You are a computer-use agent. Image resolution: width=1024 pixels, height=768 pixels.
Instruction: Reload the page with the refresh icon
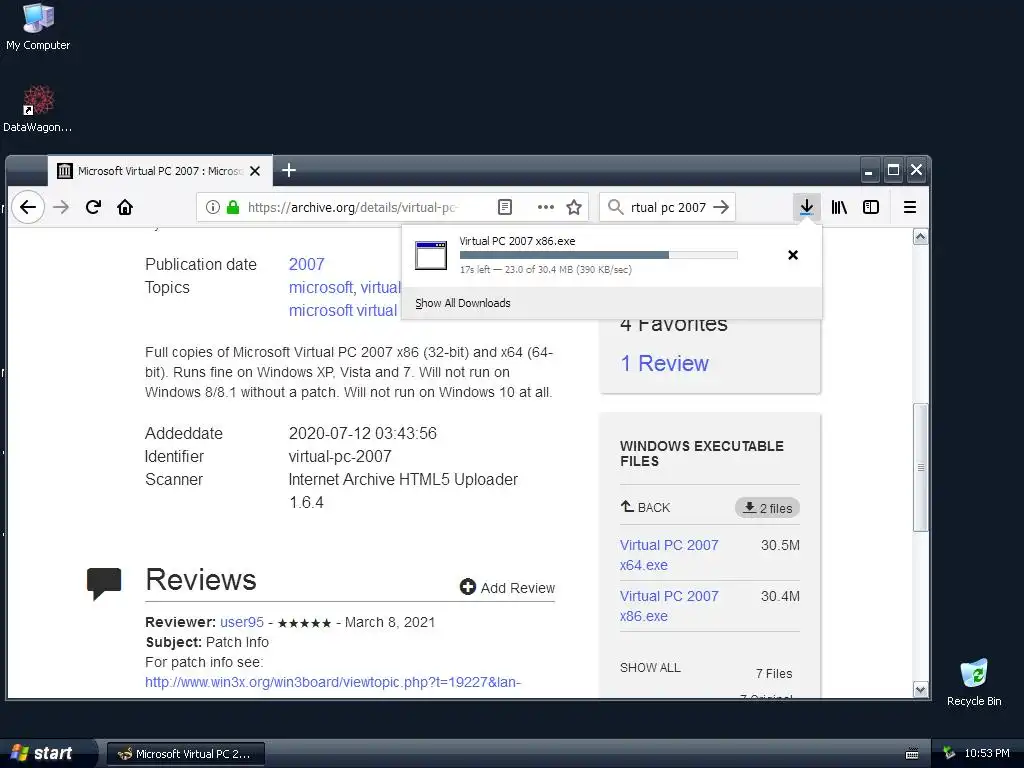coord(93,207)
